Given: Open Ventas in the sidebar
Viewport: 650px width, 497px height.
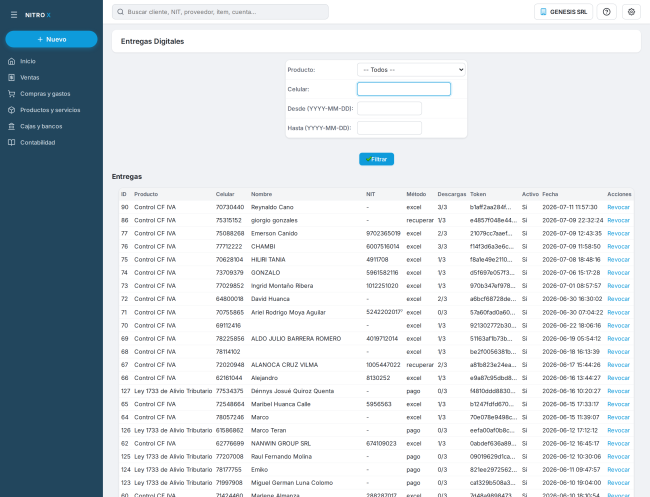Looking at the screenshot, I should [30, 78].
